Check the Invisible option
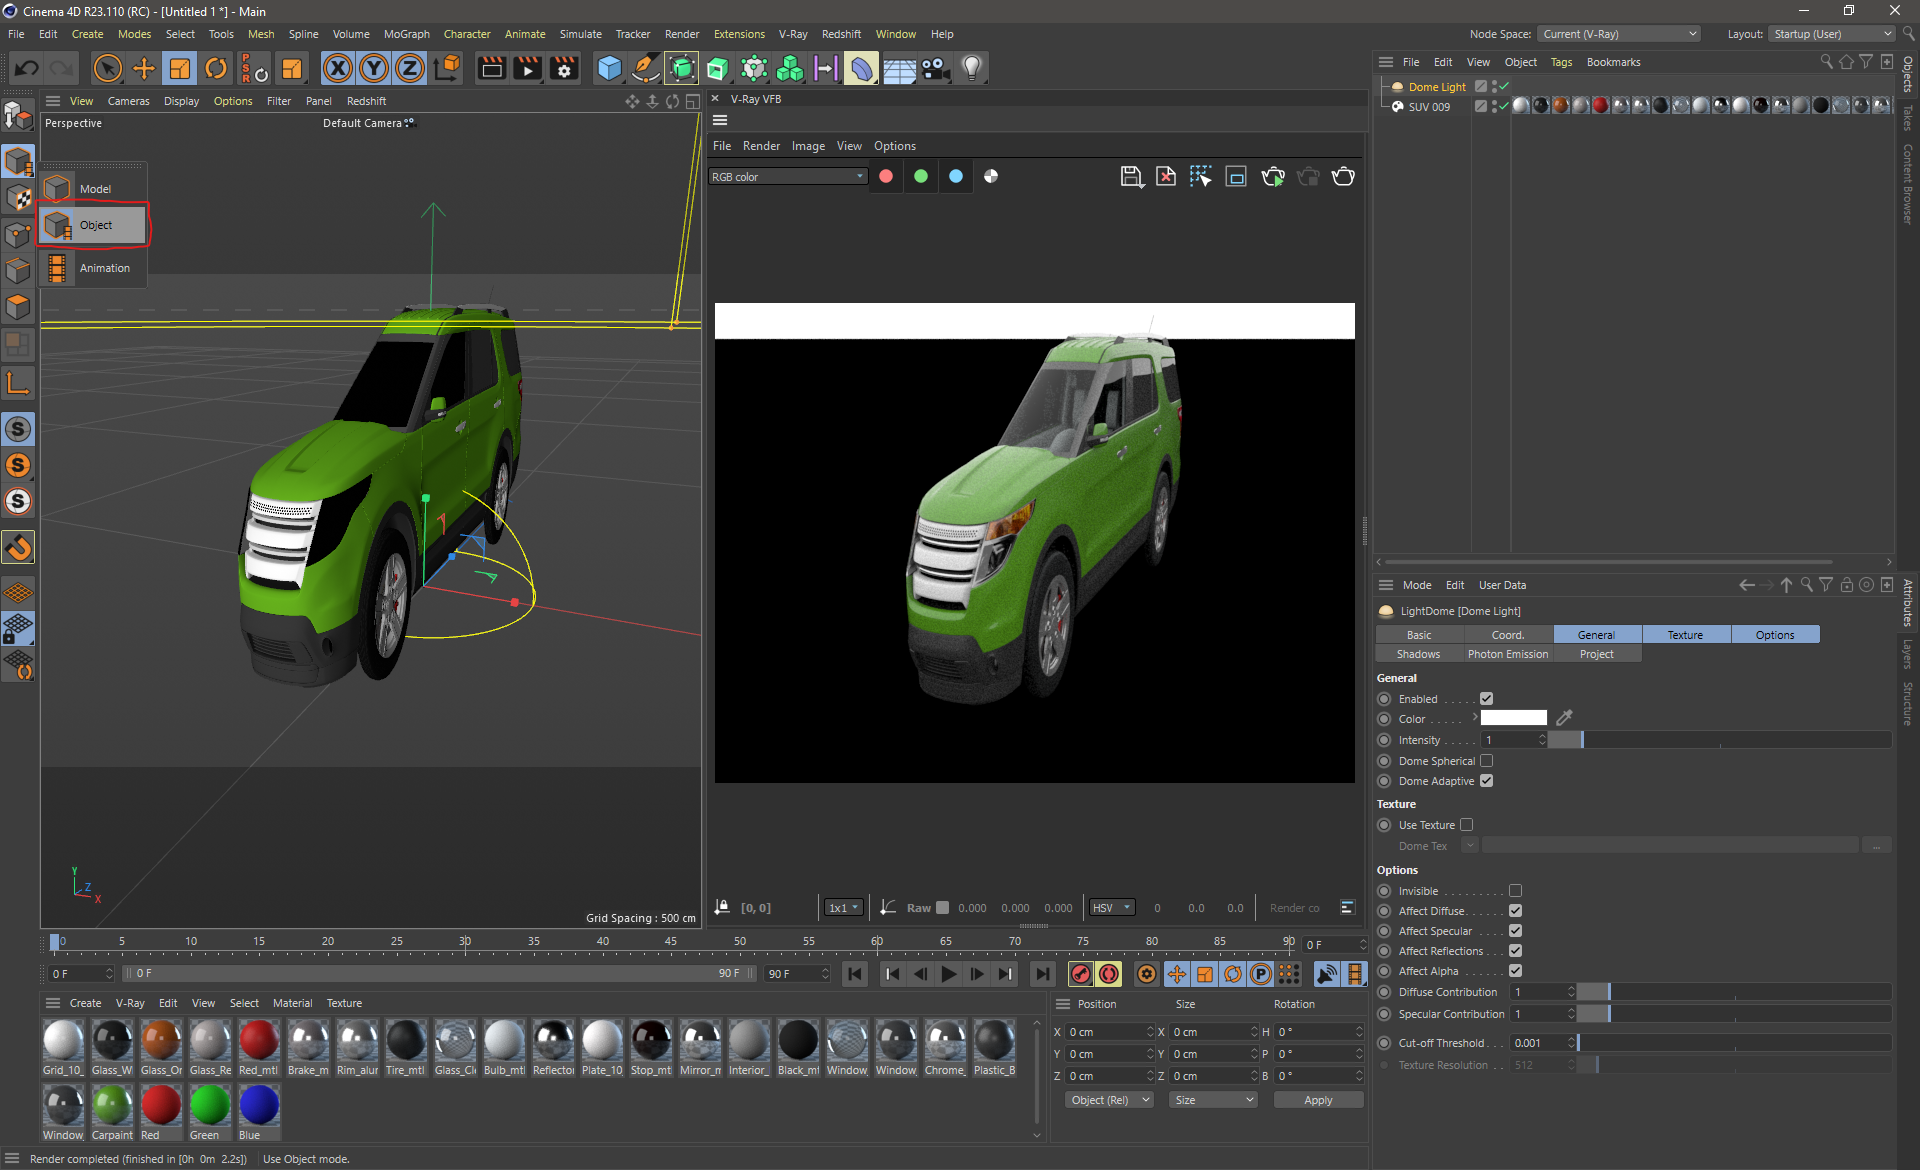Image resolution: width=1920 pixels, height=1170 pixels. [1515, 891]
